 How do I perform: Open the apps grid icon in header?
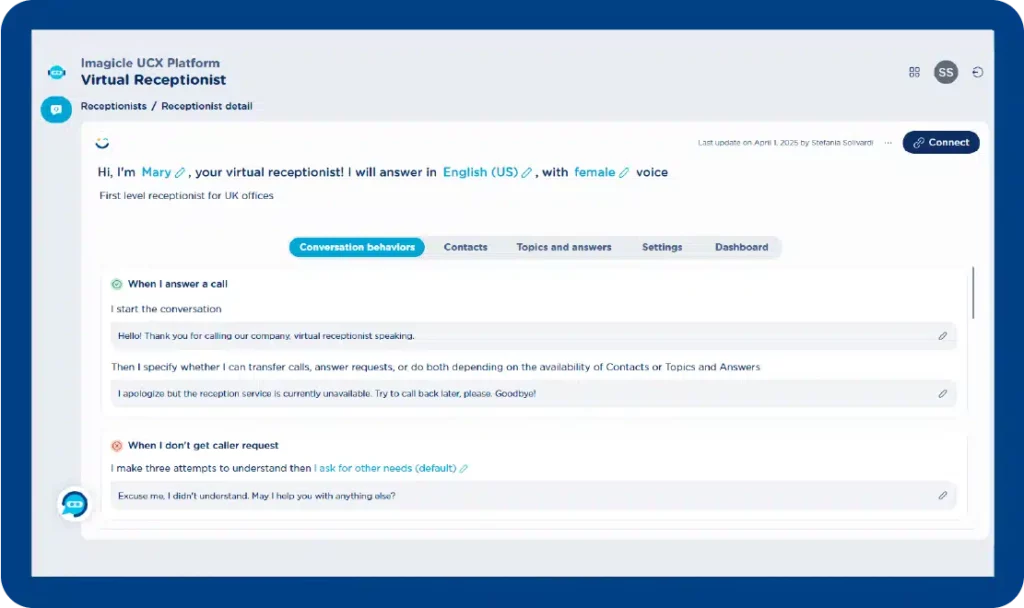pos(914,71)
